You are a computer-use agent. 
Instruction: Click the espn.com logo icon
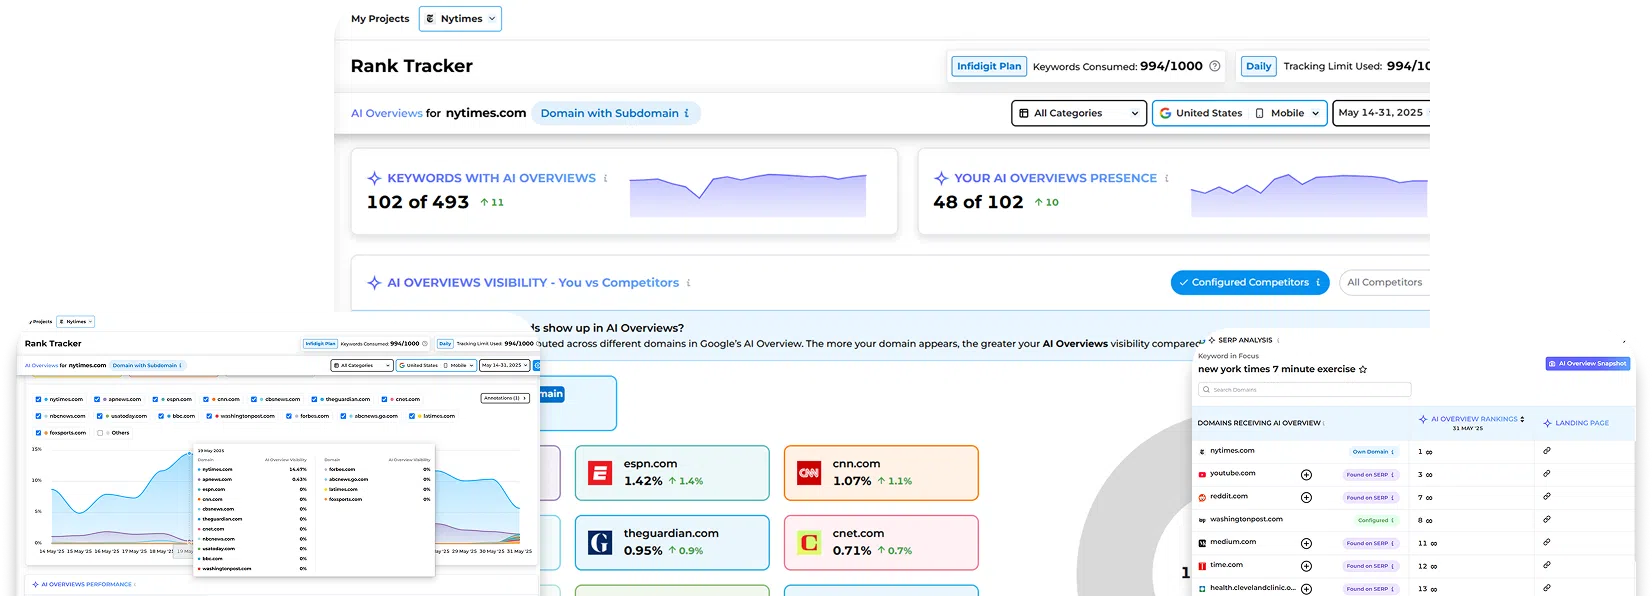click(600, 473)
